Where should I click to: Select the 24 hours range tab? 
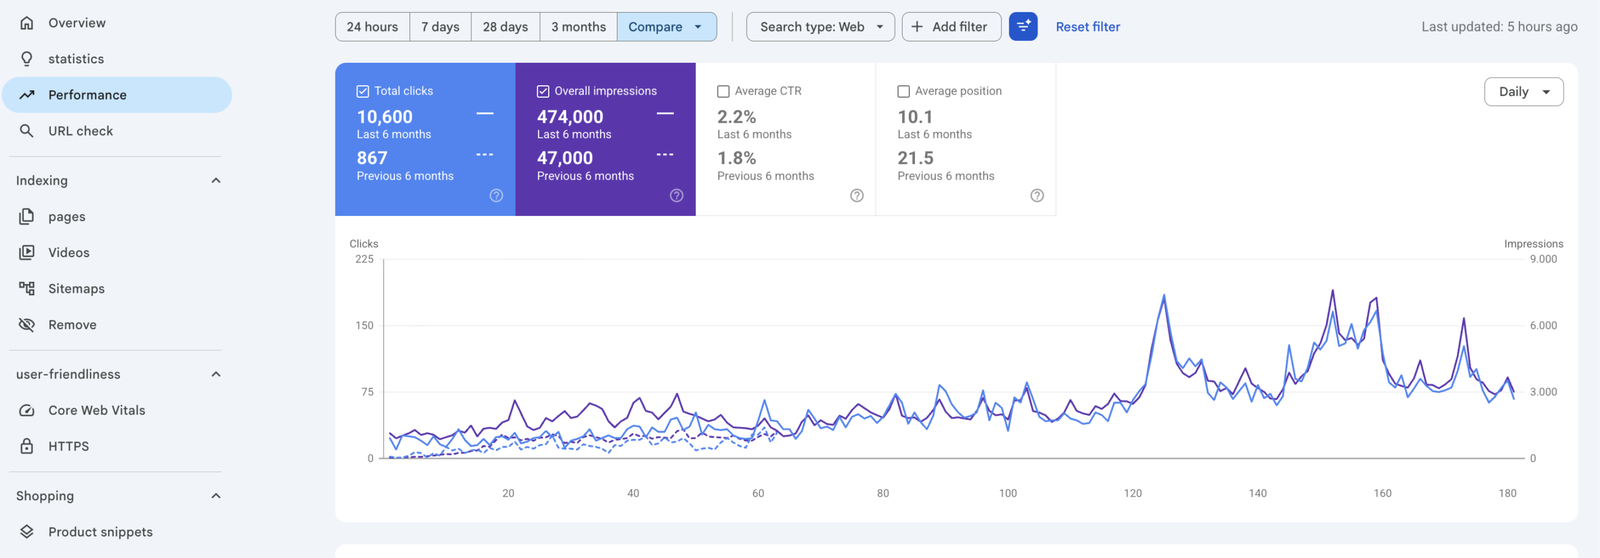372,27
